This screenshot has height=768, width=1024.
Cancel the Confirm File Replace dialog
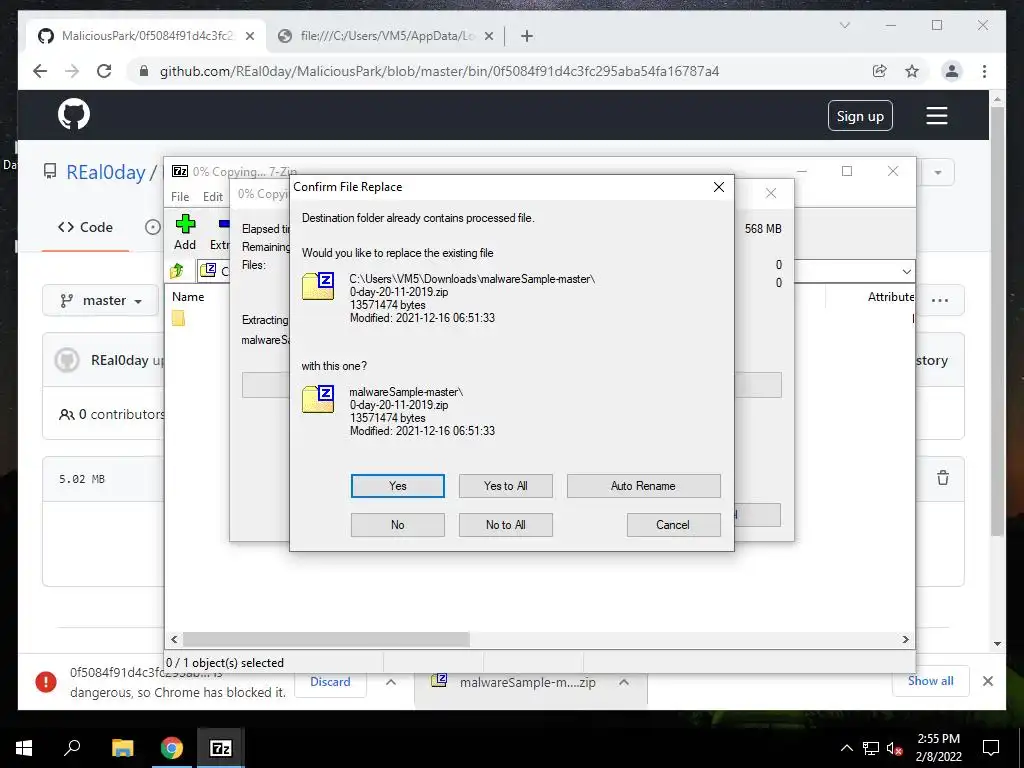tap(673, 525)
